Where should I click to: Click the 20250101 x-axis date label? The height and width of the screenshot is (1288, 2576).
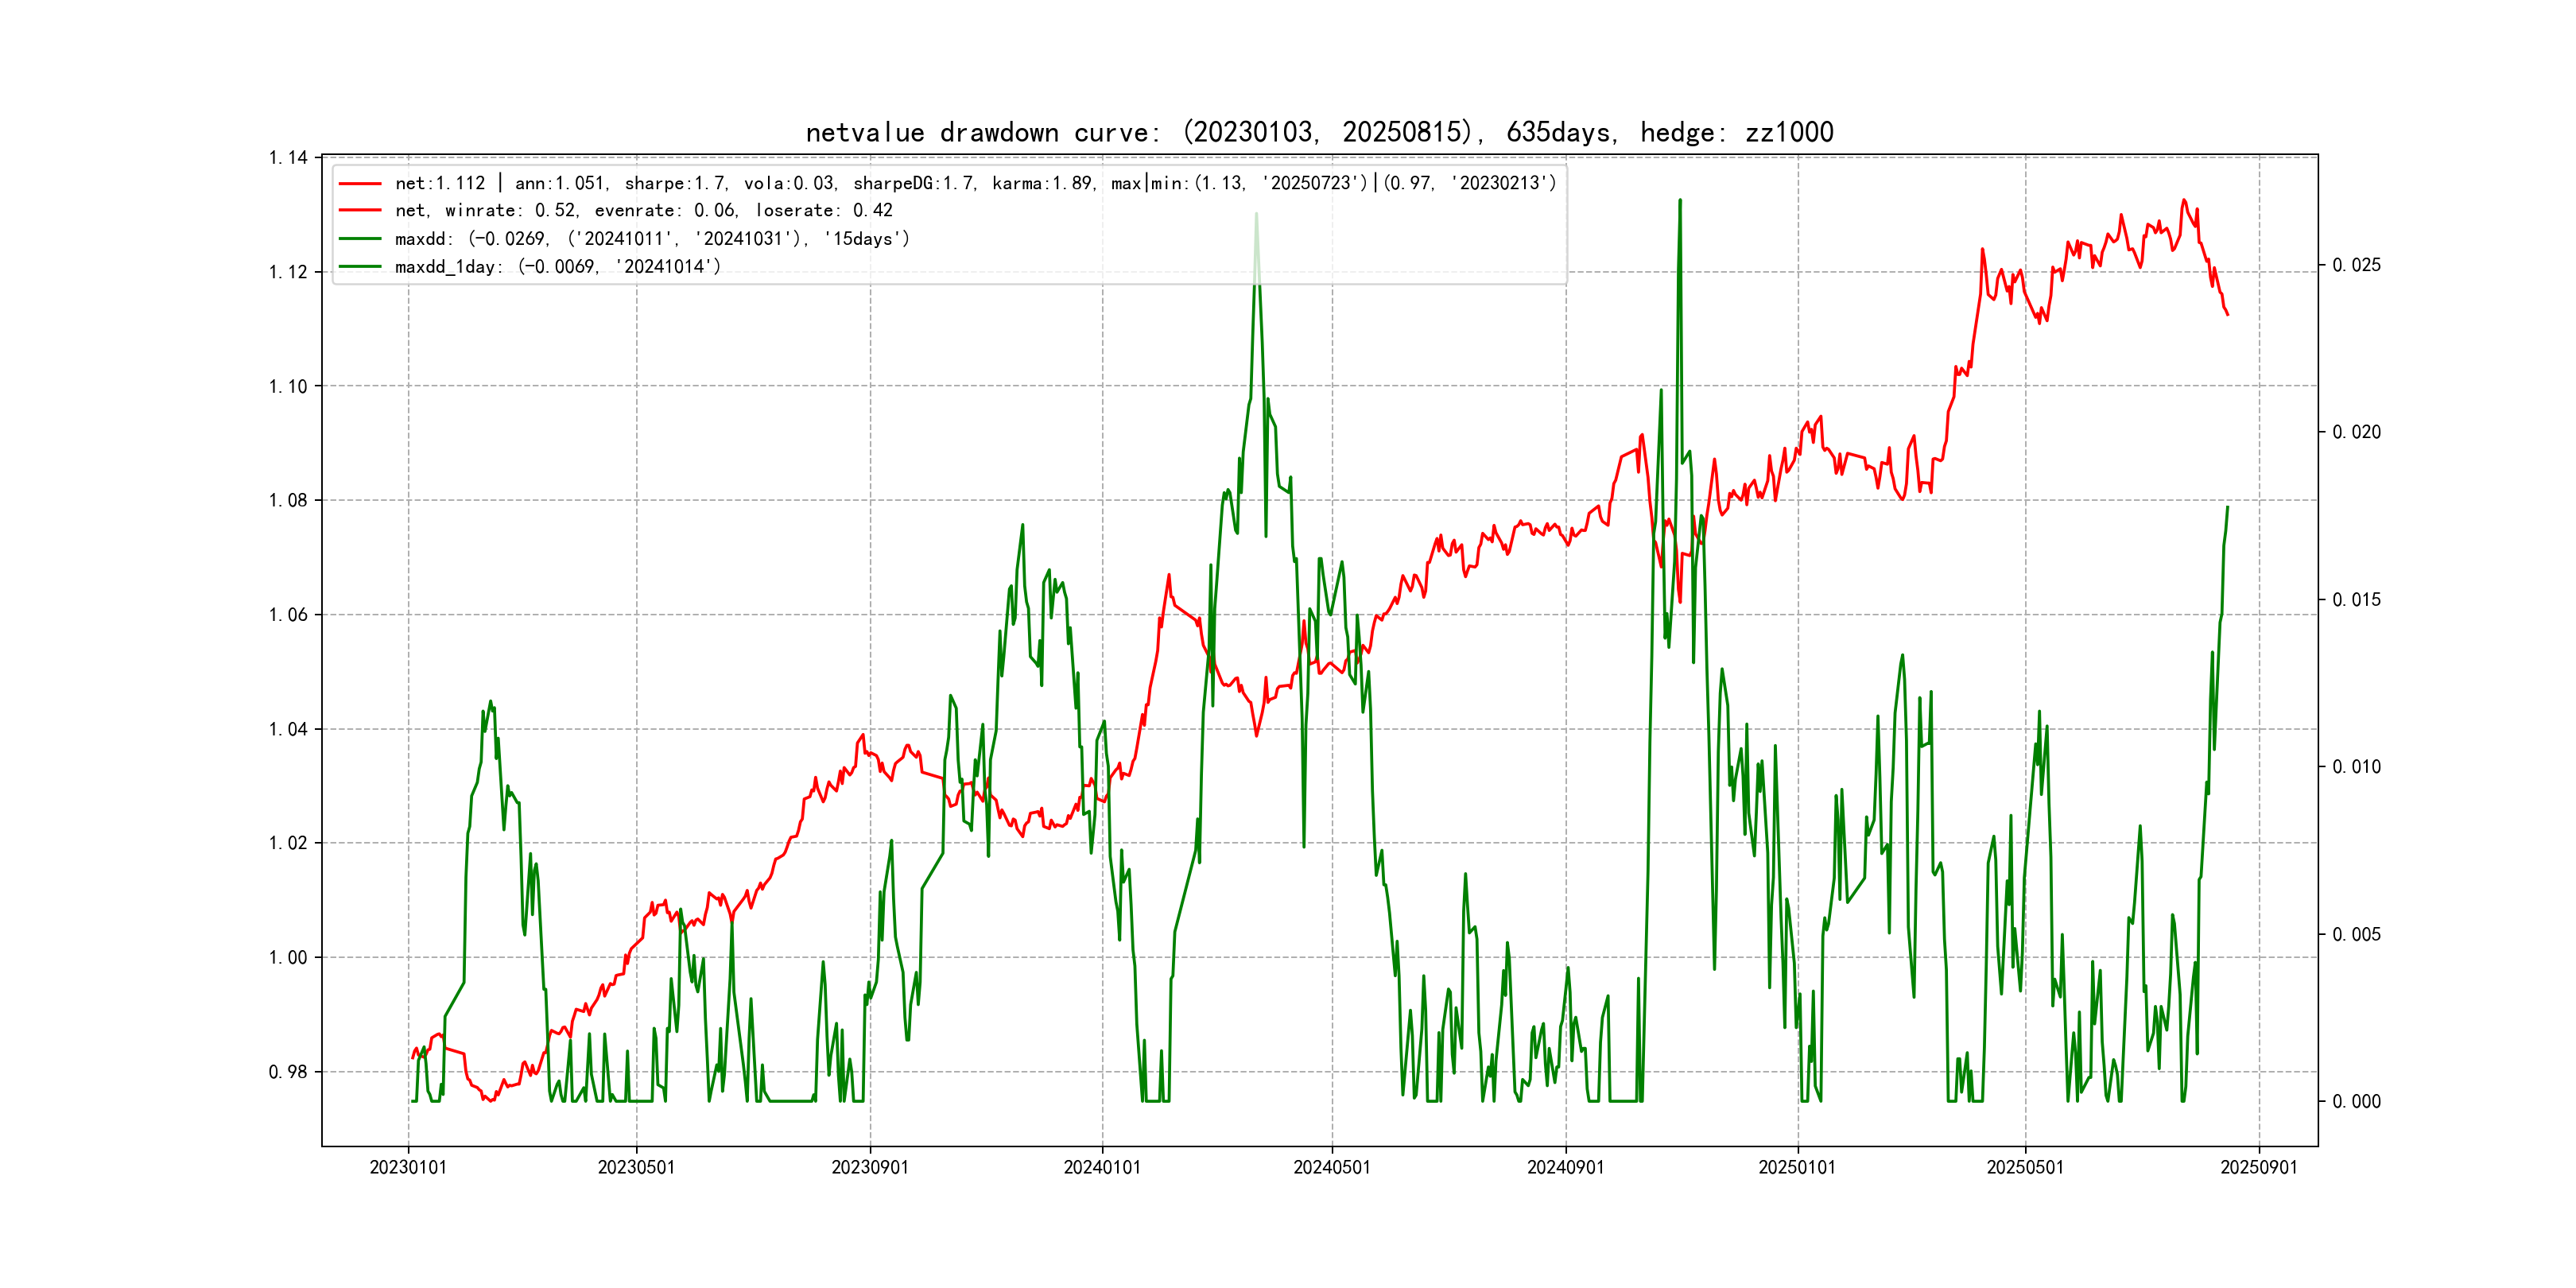coord(1797,1167)
